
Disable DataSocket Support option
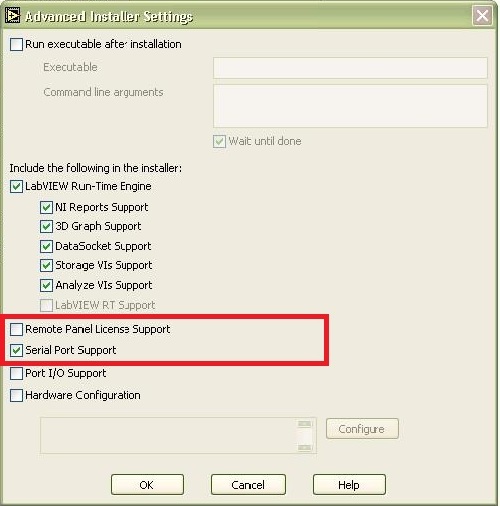point(46,246)
